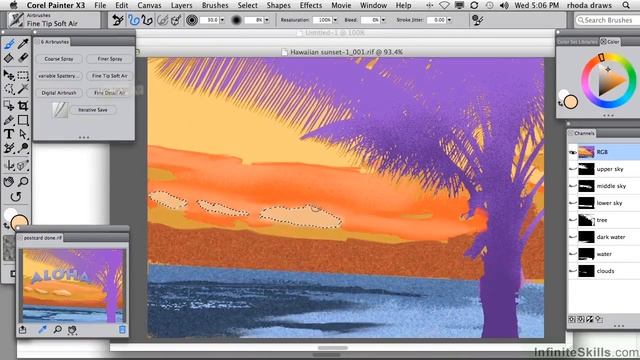Click the Align to Path icon
The image size is (640, 360).
point(162,20)
